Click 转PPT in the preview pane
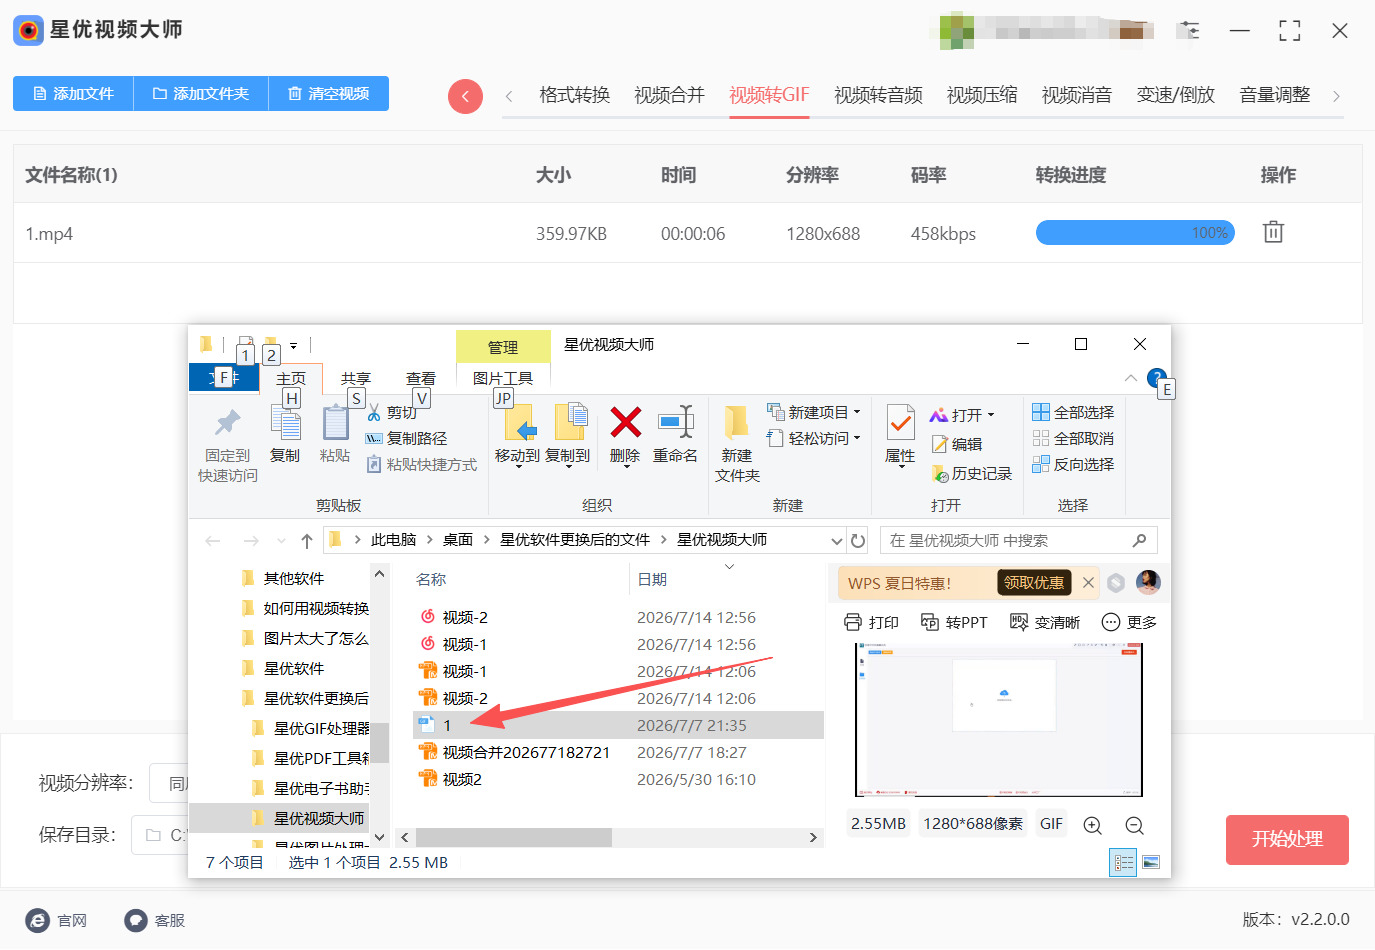 [x=953, y=622]
